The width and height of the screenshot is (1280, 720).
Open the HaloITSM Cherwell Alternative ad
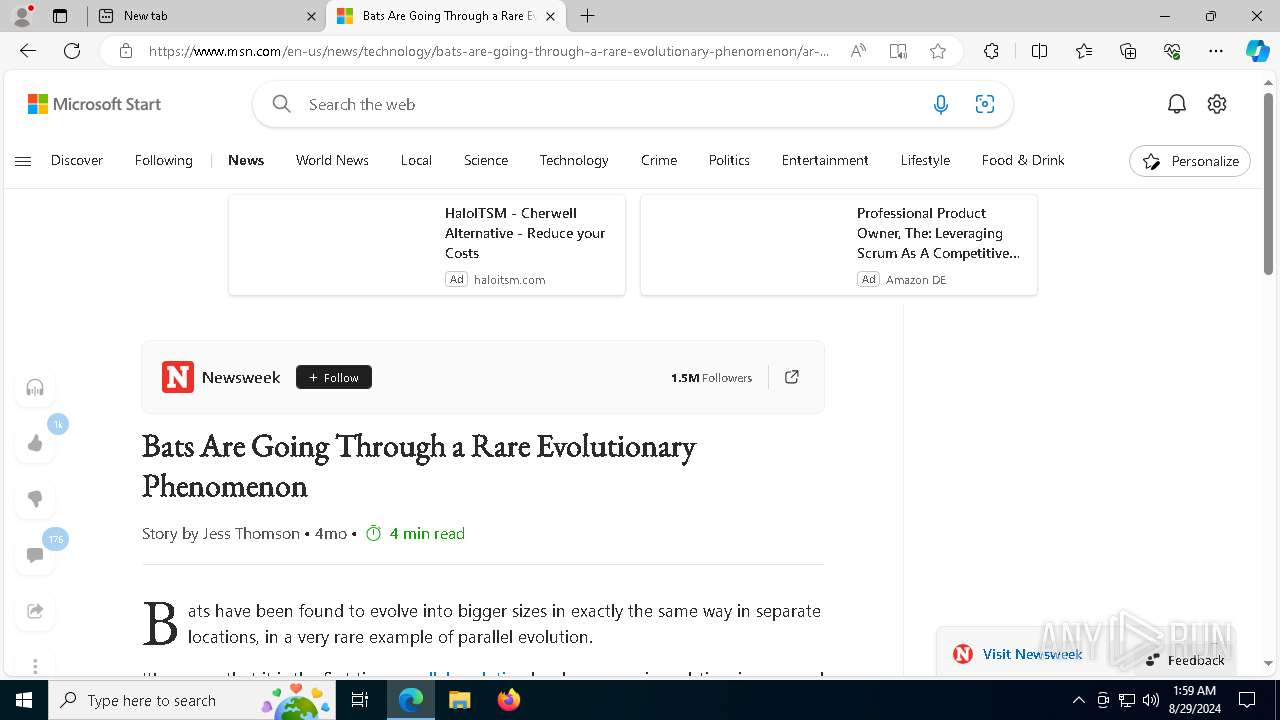click(x=427, y=245)
